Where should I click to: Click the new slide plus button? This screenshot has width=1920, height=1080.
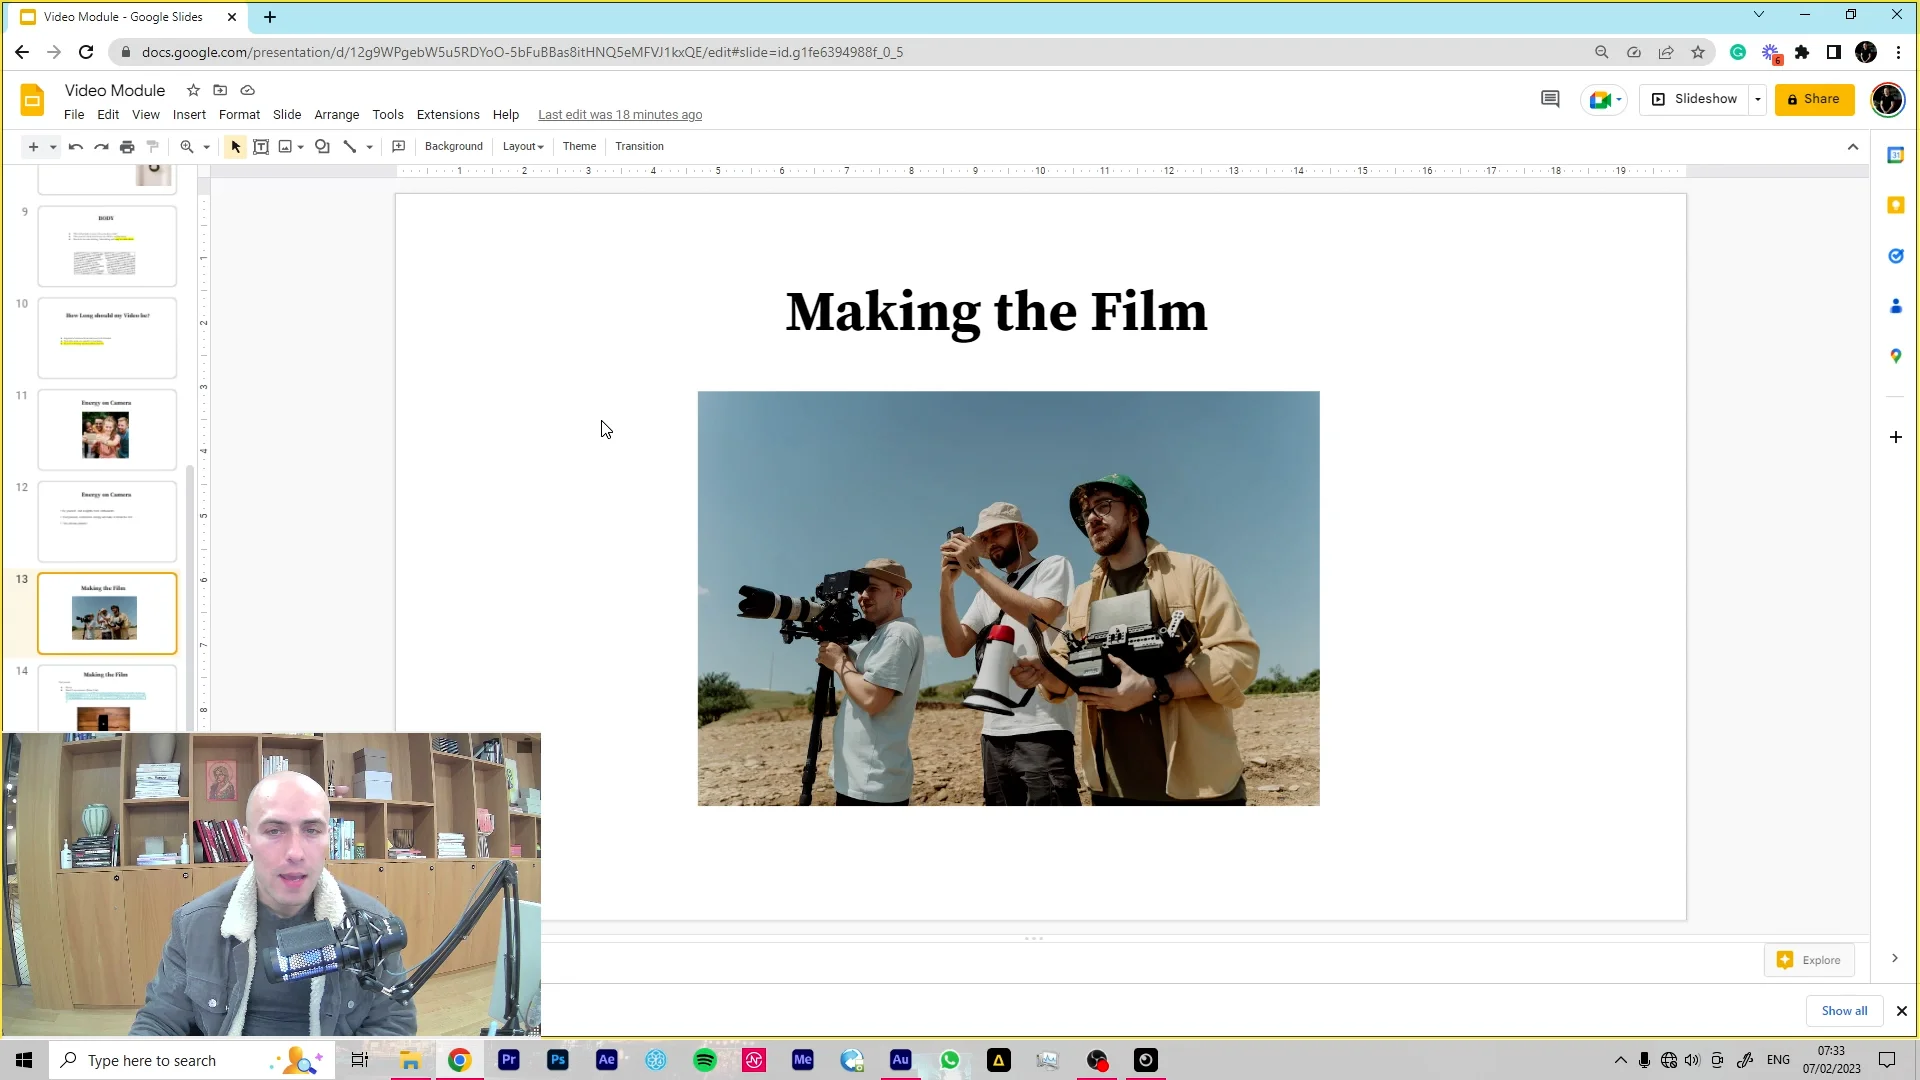[x=33, y=147]
